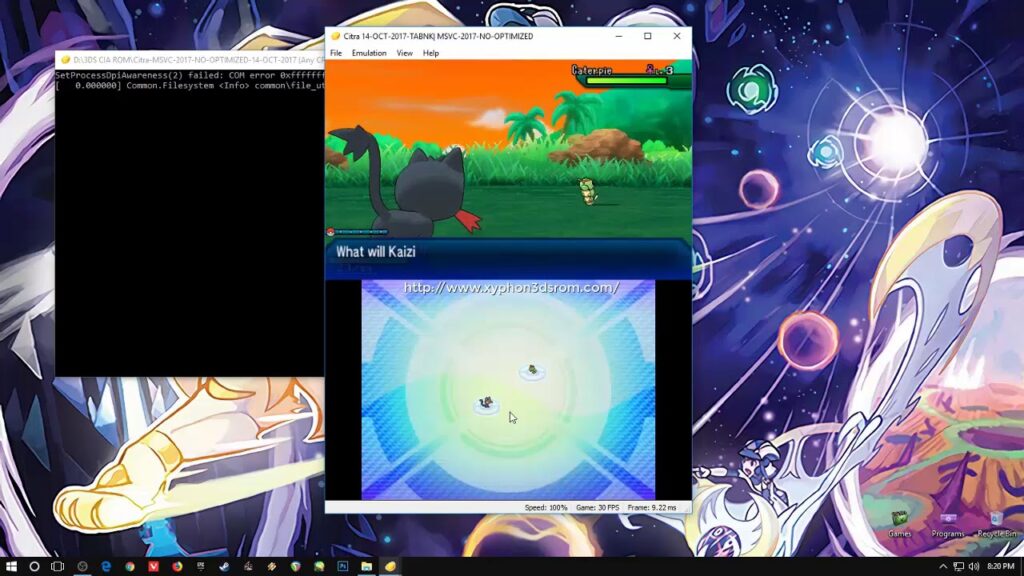Image resolution: width=1024 pixels, height=576 pixels.
Task: Click the volume speaker icon in tray
Action: [974, 566]
